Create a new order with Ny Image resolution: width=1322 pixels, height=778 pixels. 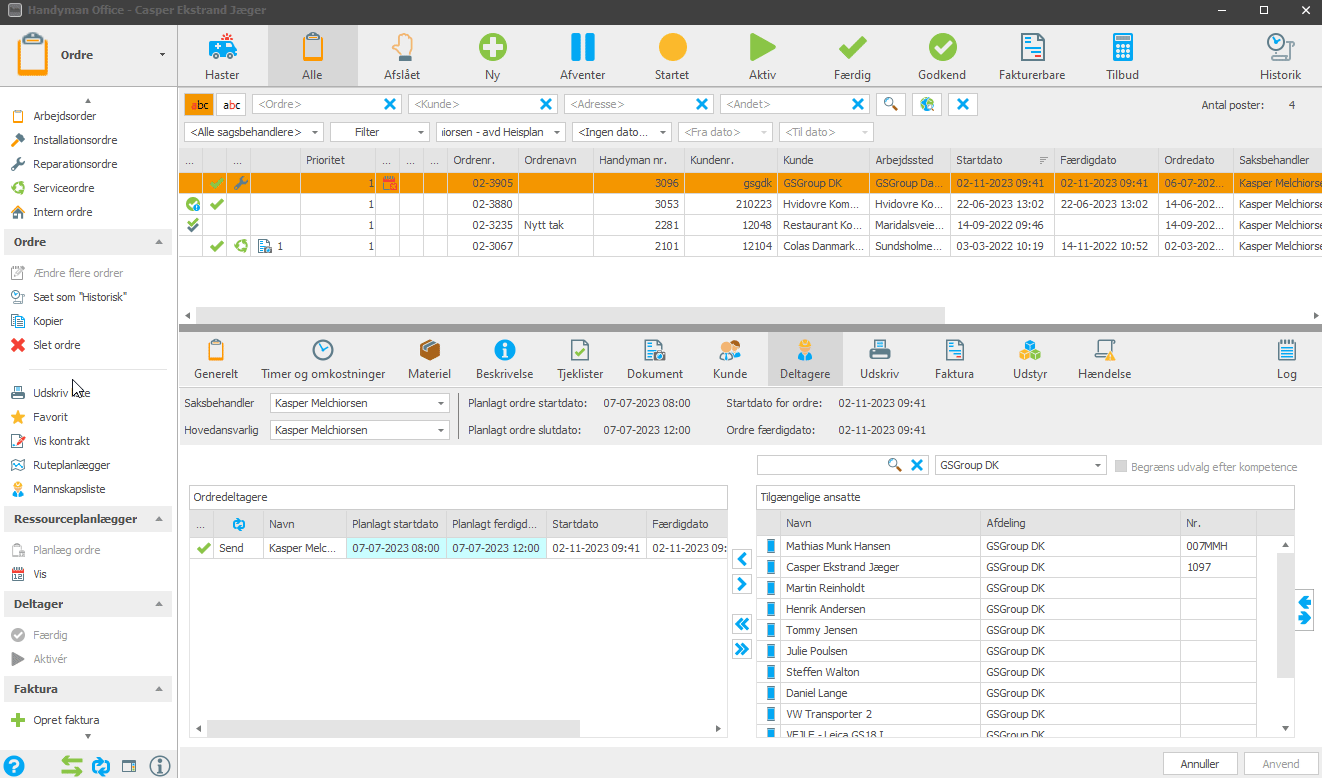coord(492,56)
